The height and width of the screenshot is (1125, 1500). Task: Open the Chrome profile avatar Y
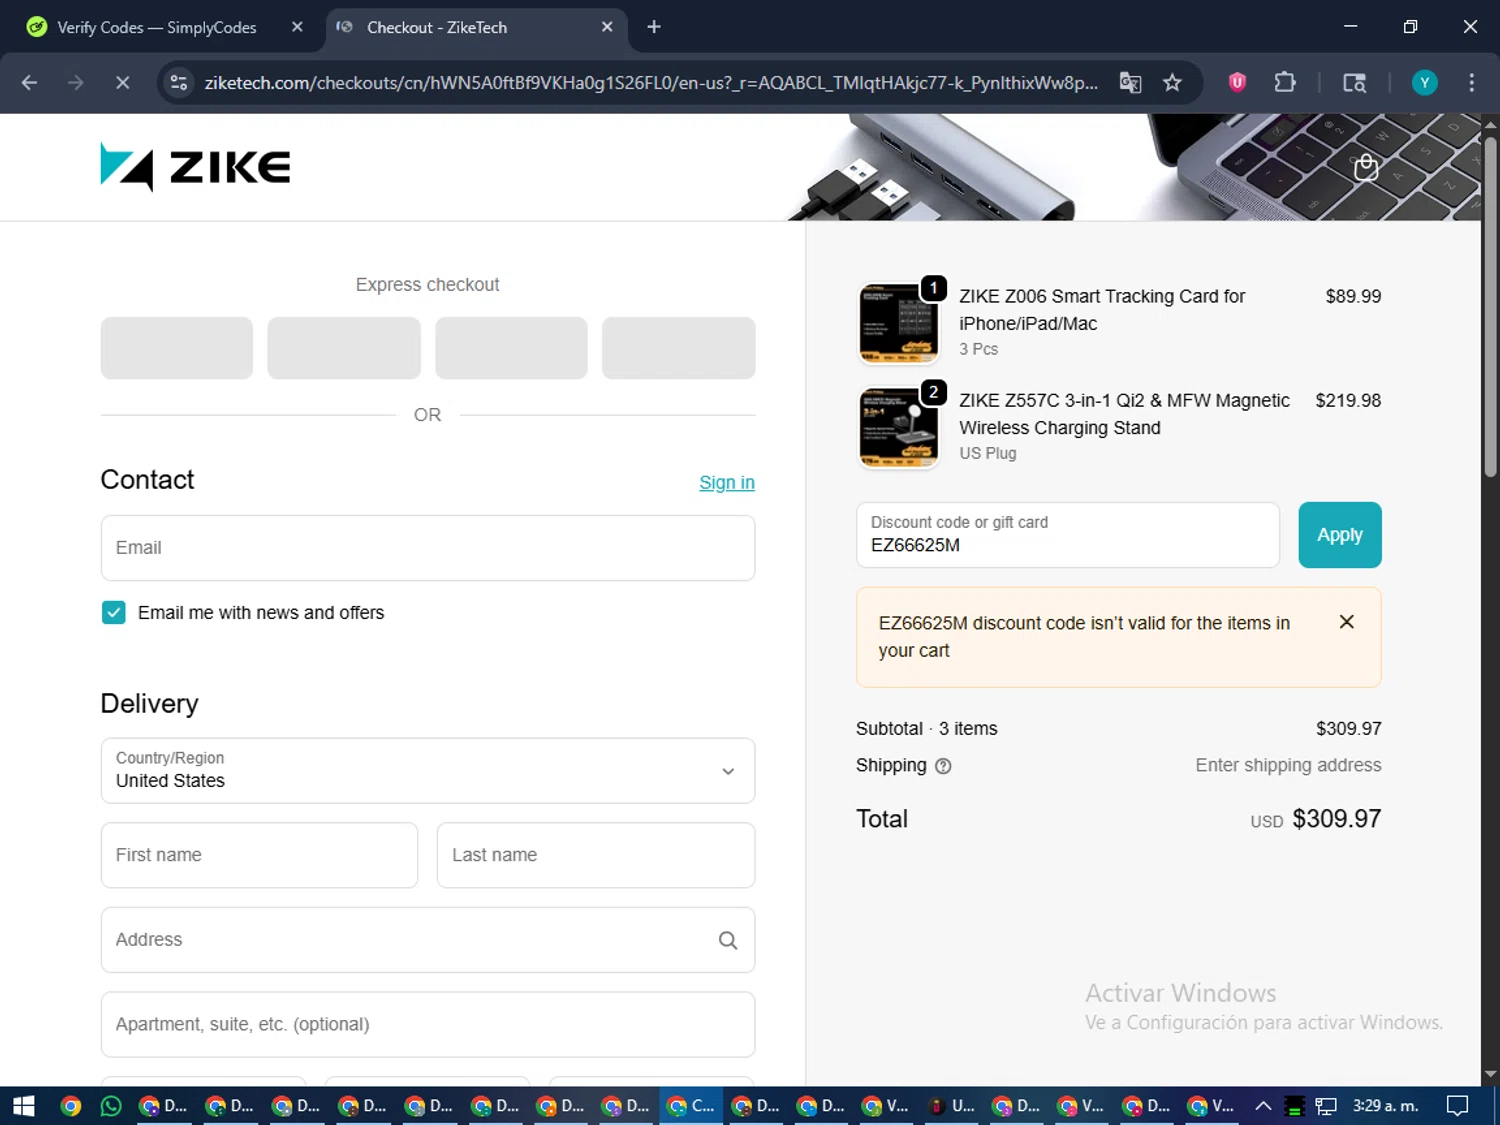tap(1424, 83)
